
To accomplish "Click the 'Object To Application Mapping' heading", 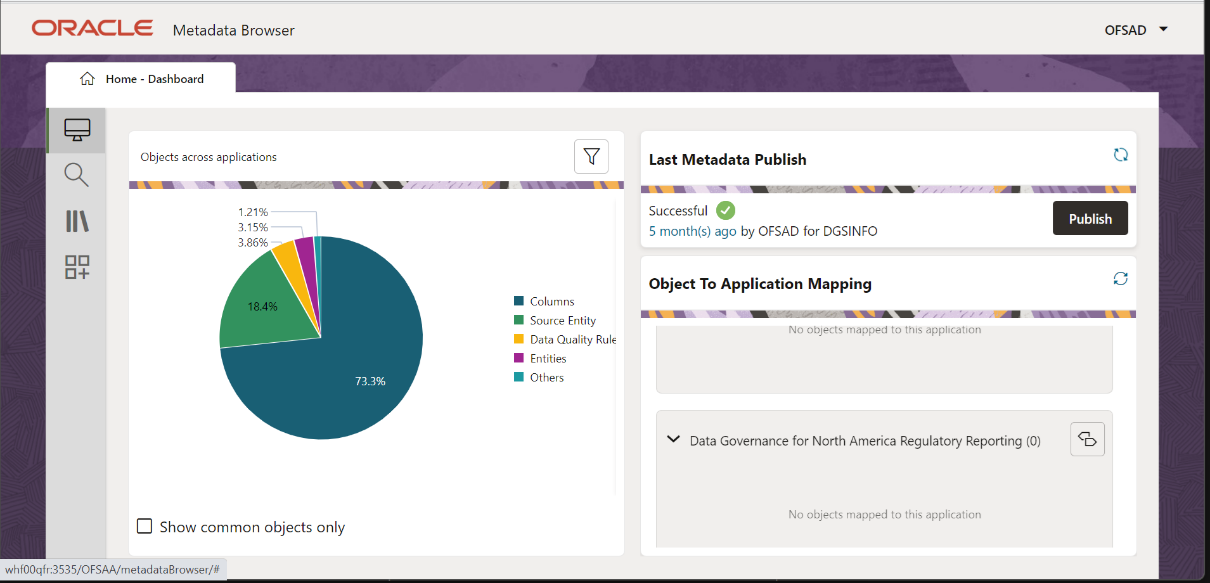I will pos(760,284).
